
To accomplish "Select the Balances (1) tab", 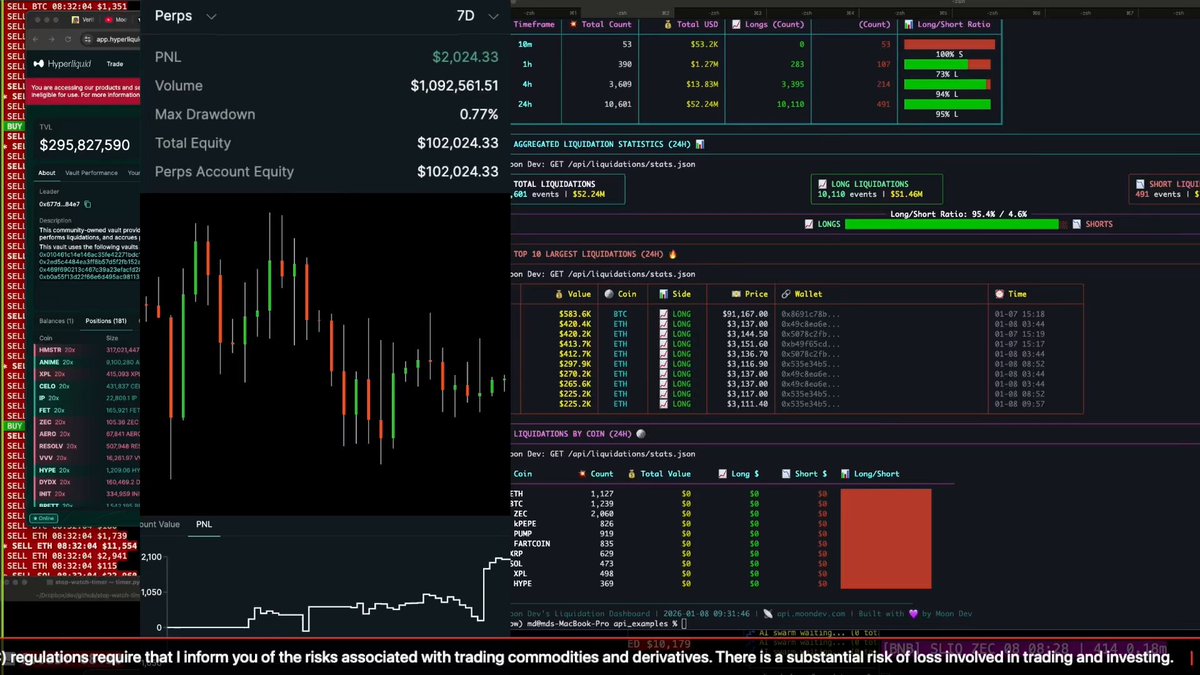I will (x=56, y=321).
